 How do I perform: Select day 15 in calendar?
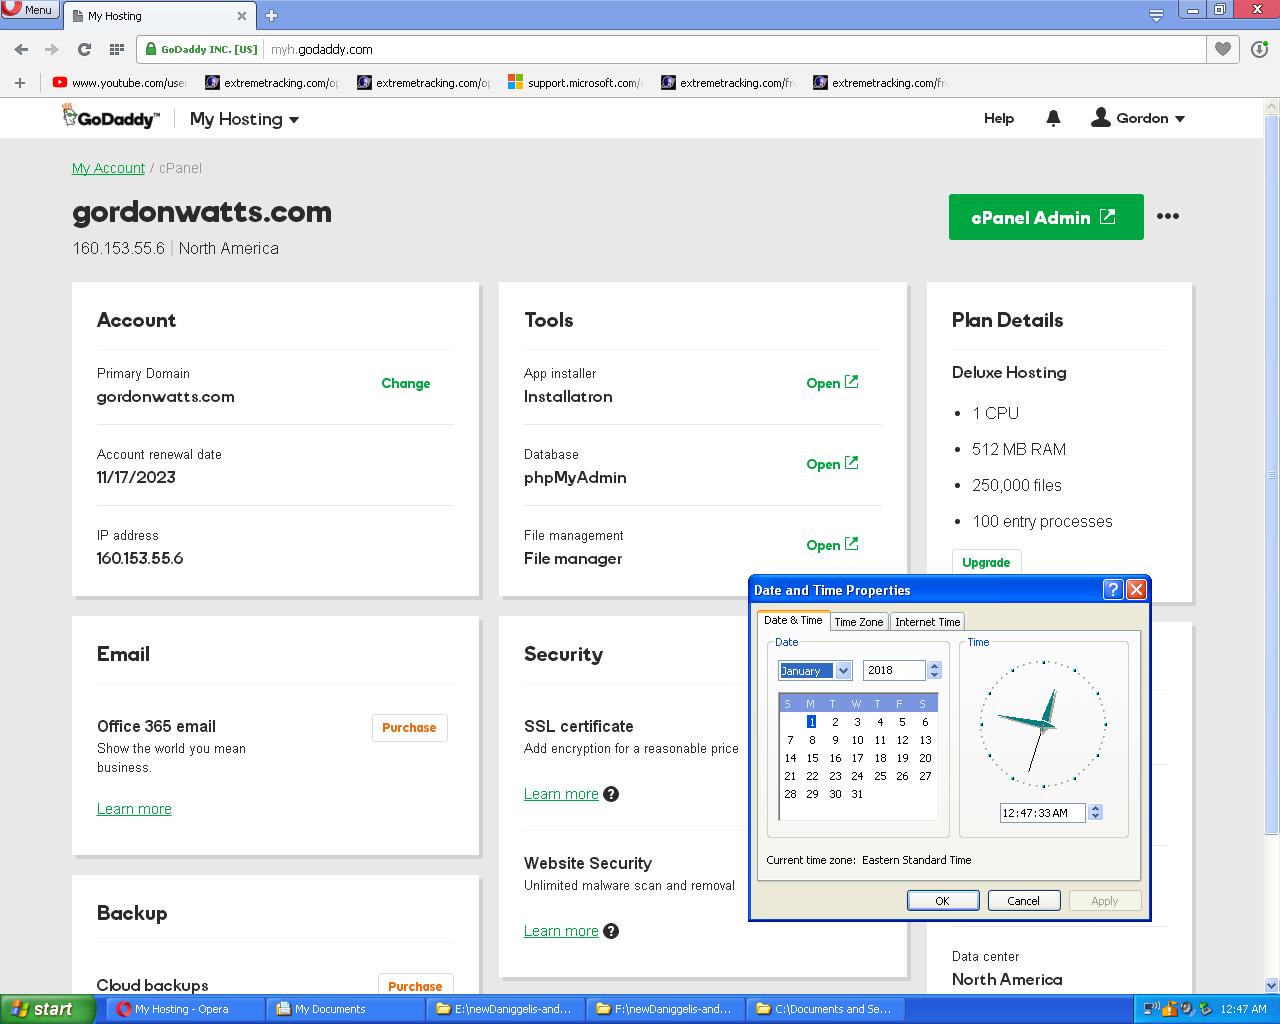[x=812, y=758]
